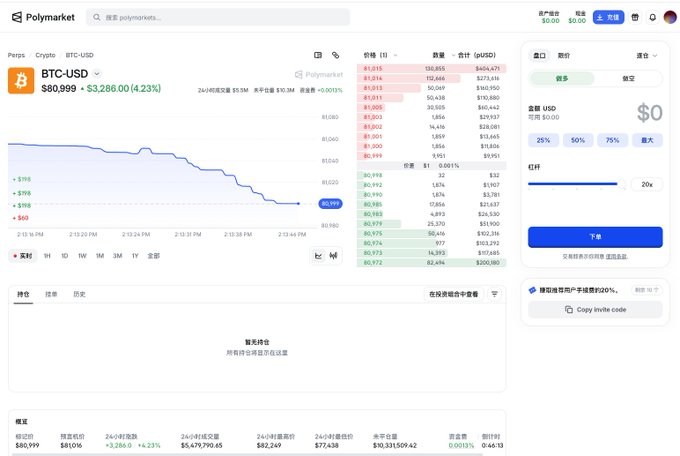The height and width of the screenshot is (456, 680).
Task: Click the leverage slider handle
Action: click(621, 184)
